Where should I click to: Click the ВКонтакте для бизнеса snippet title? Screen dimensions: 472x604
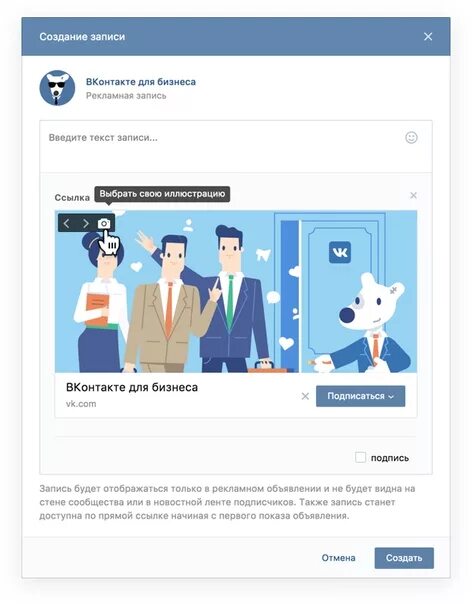point(132,387)
